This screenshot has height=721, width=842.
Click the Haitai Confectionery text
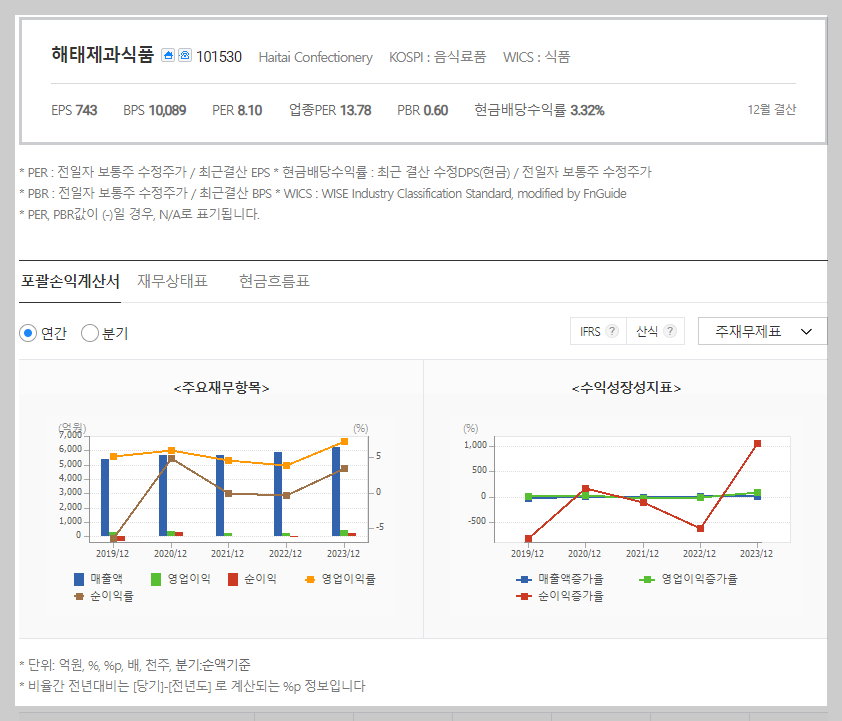[x=315, y=57]
